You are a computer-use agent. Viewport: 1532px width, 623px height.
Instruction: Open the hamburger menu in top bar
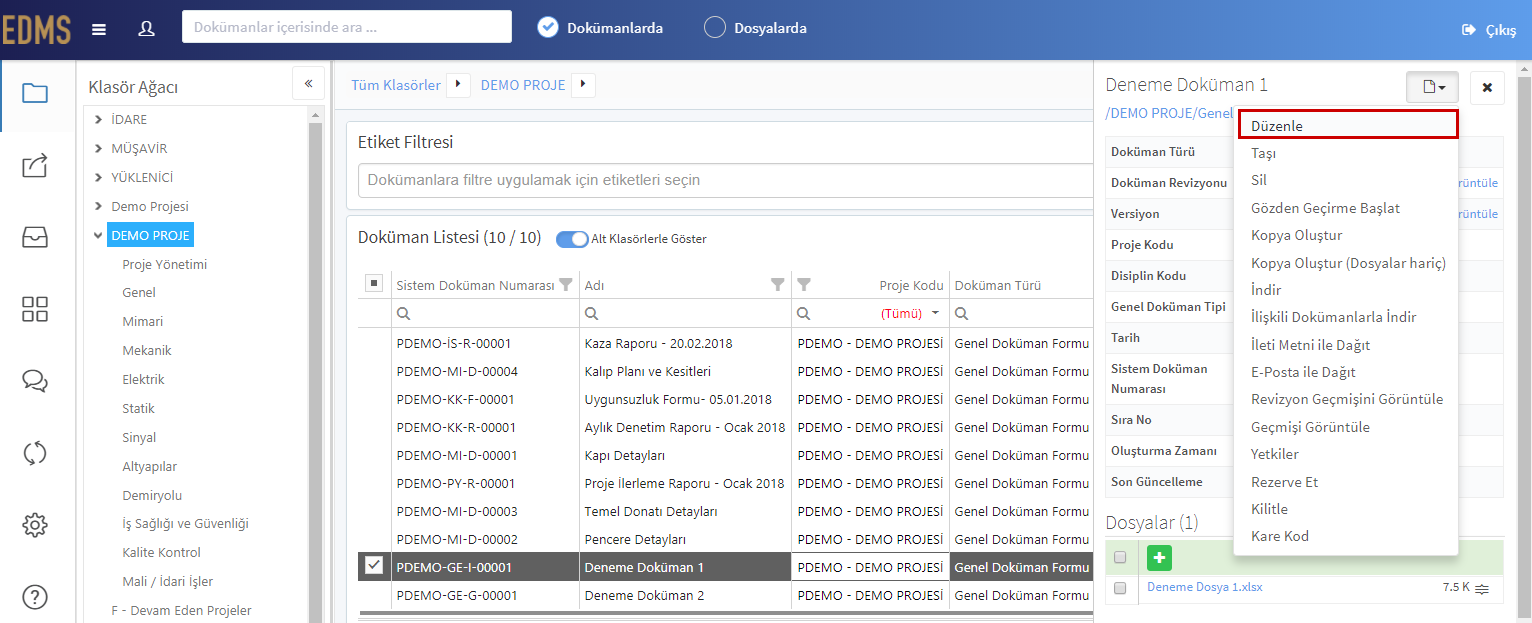coord(99,29)
